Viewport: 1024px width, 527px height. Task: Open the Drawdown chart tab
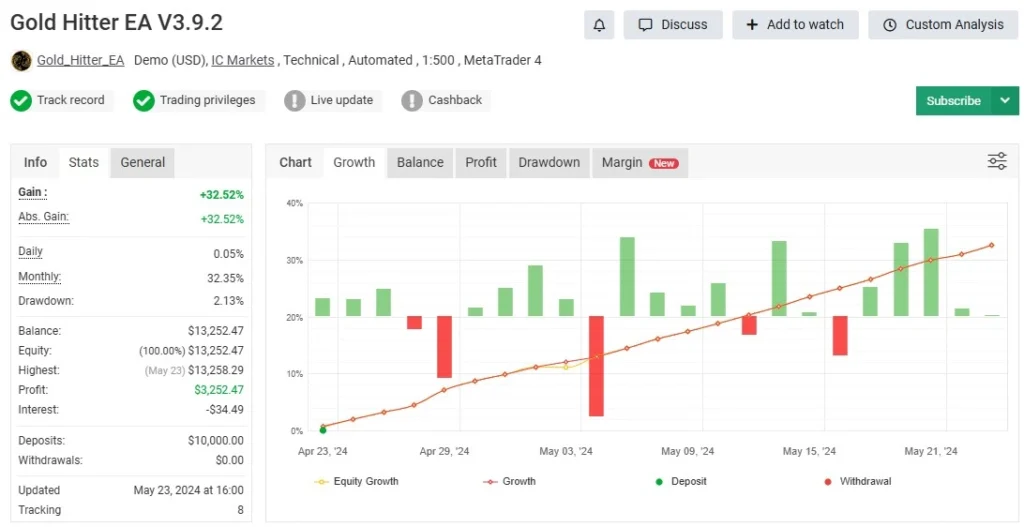coord(549,162)
